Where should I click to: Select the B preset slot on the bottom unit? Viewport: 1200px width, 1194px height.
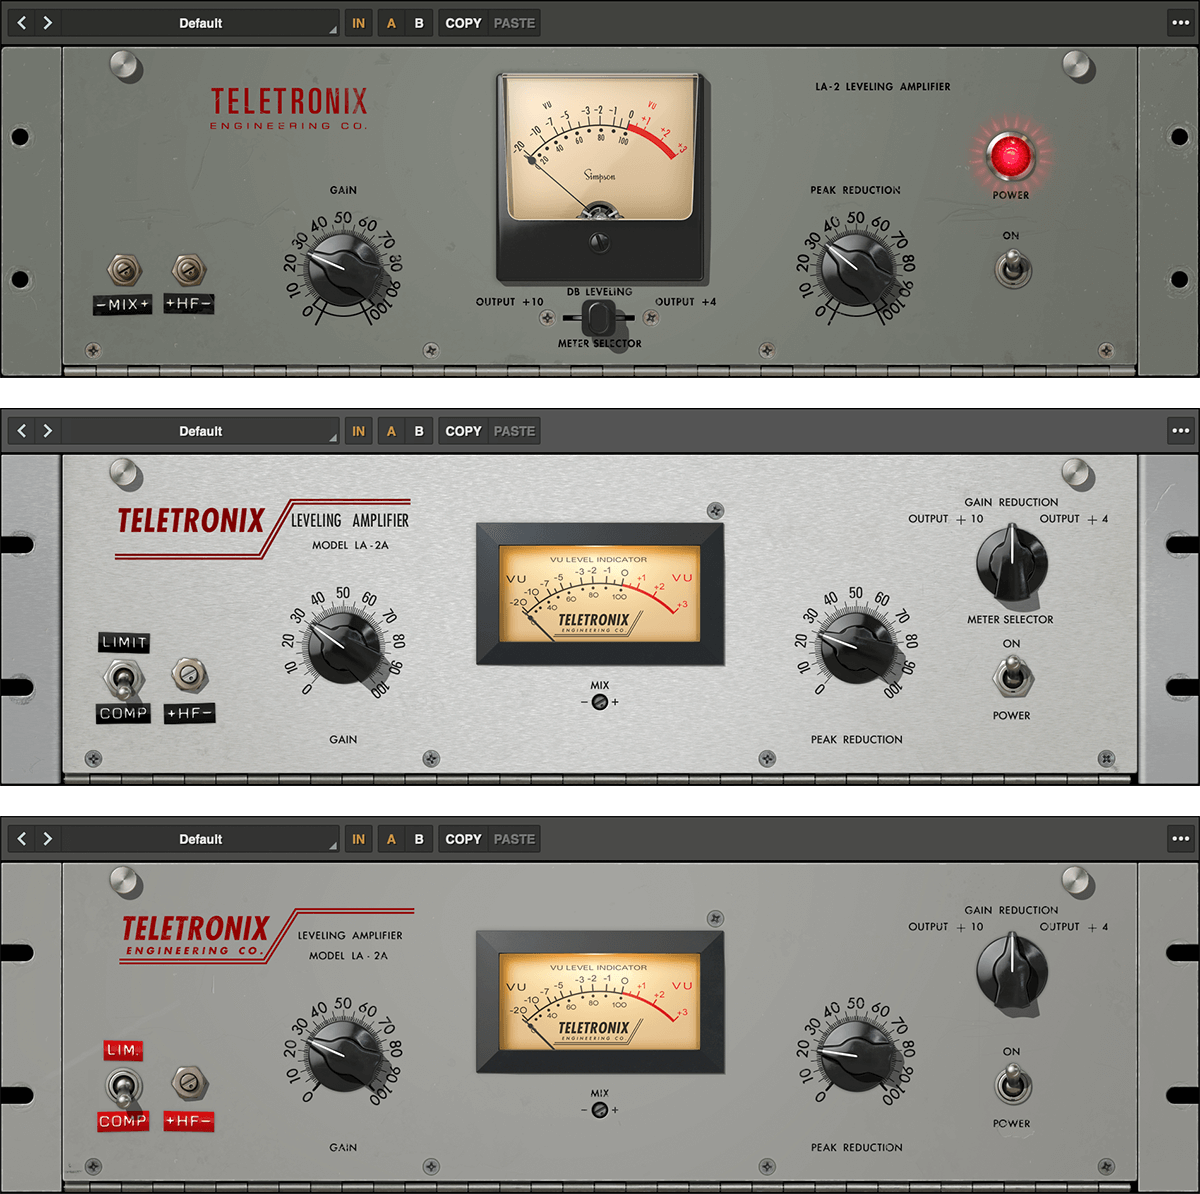click(x=419, y=839)
